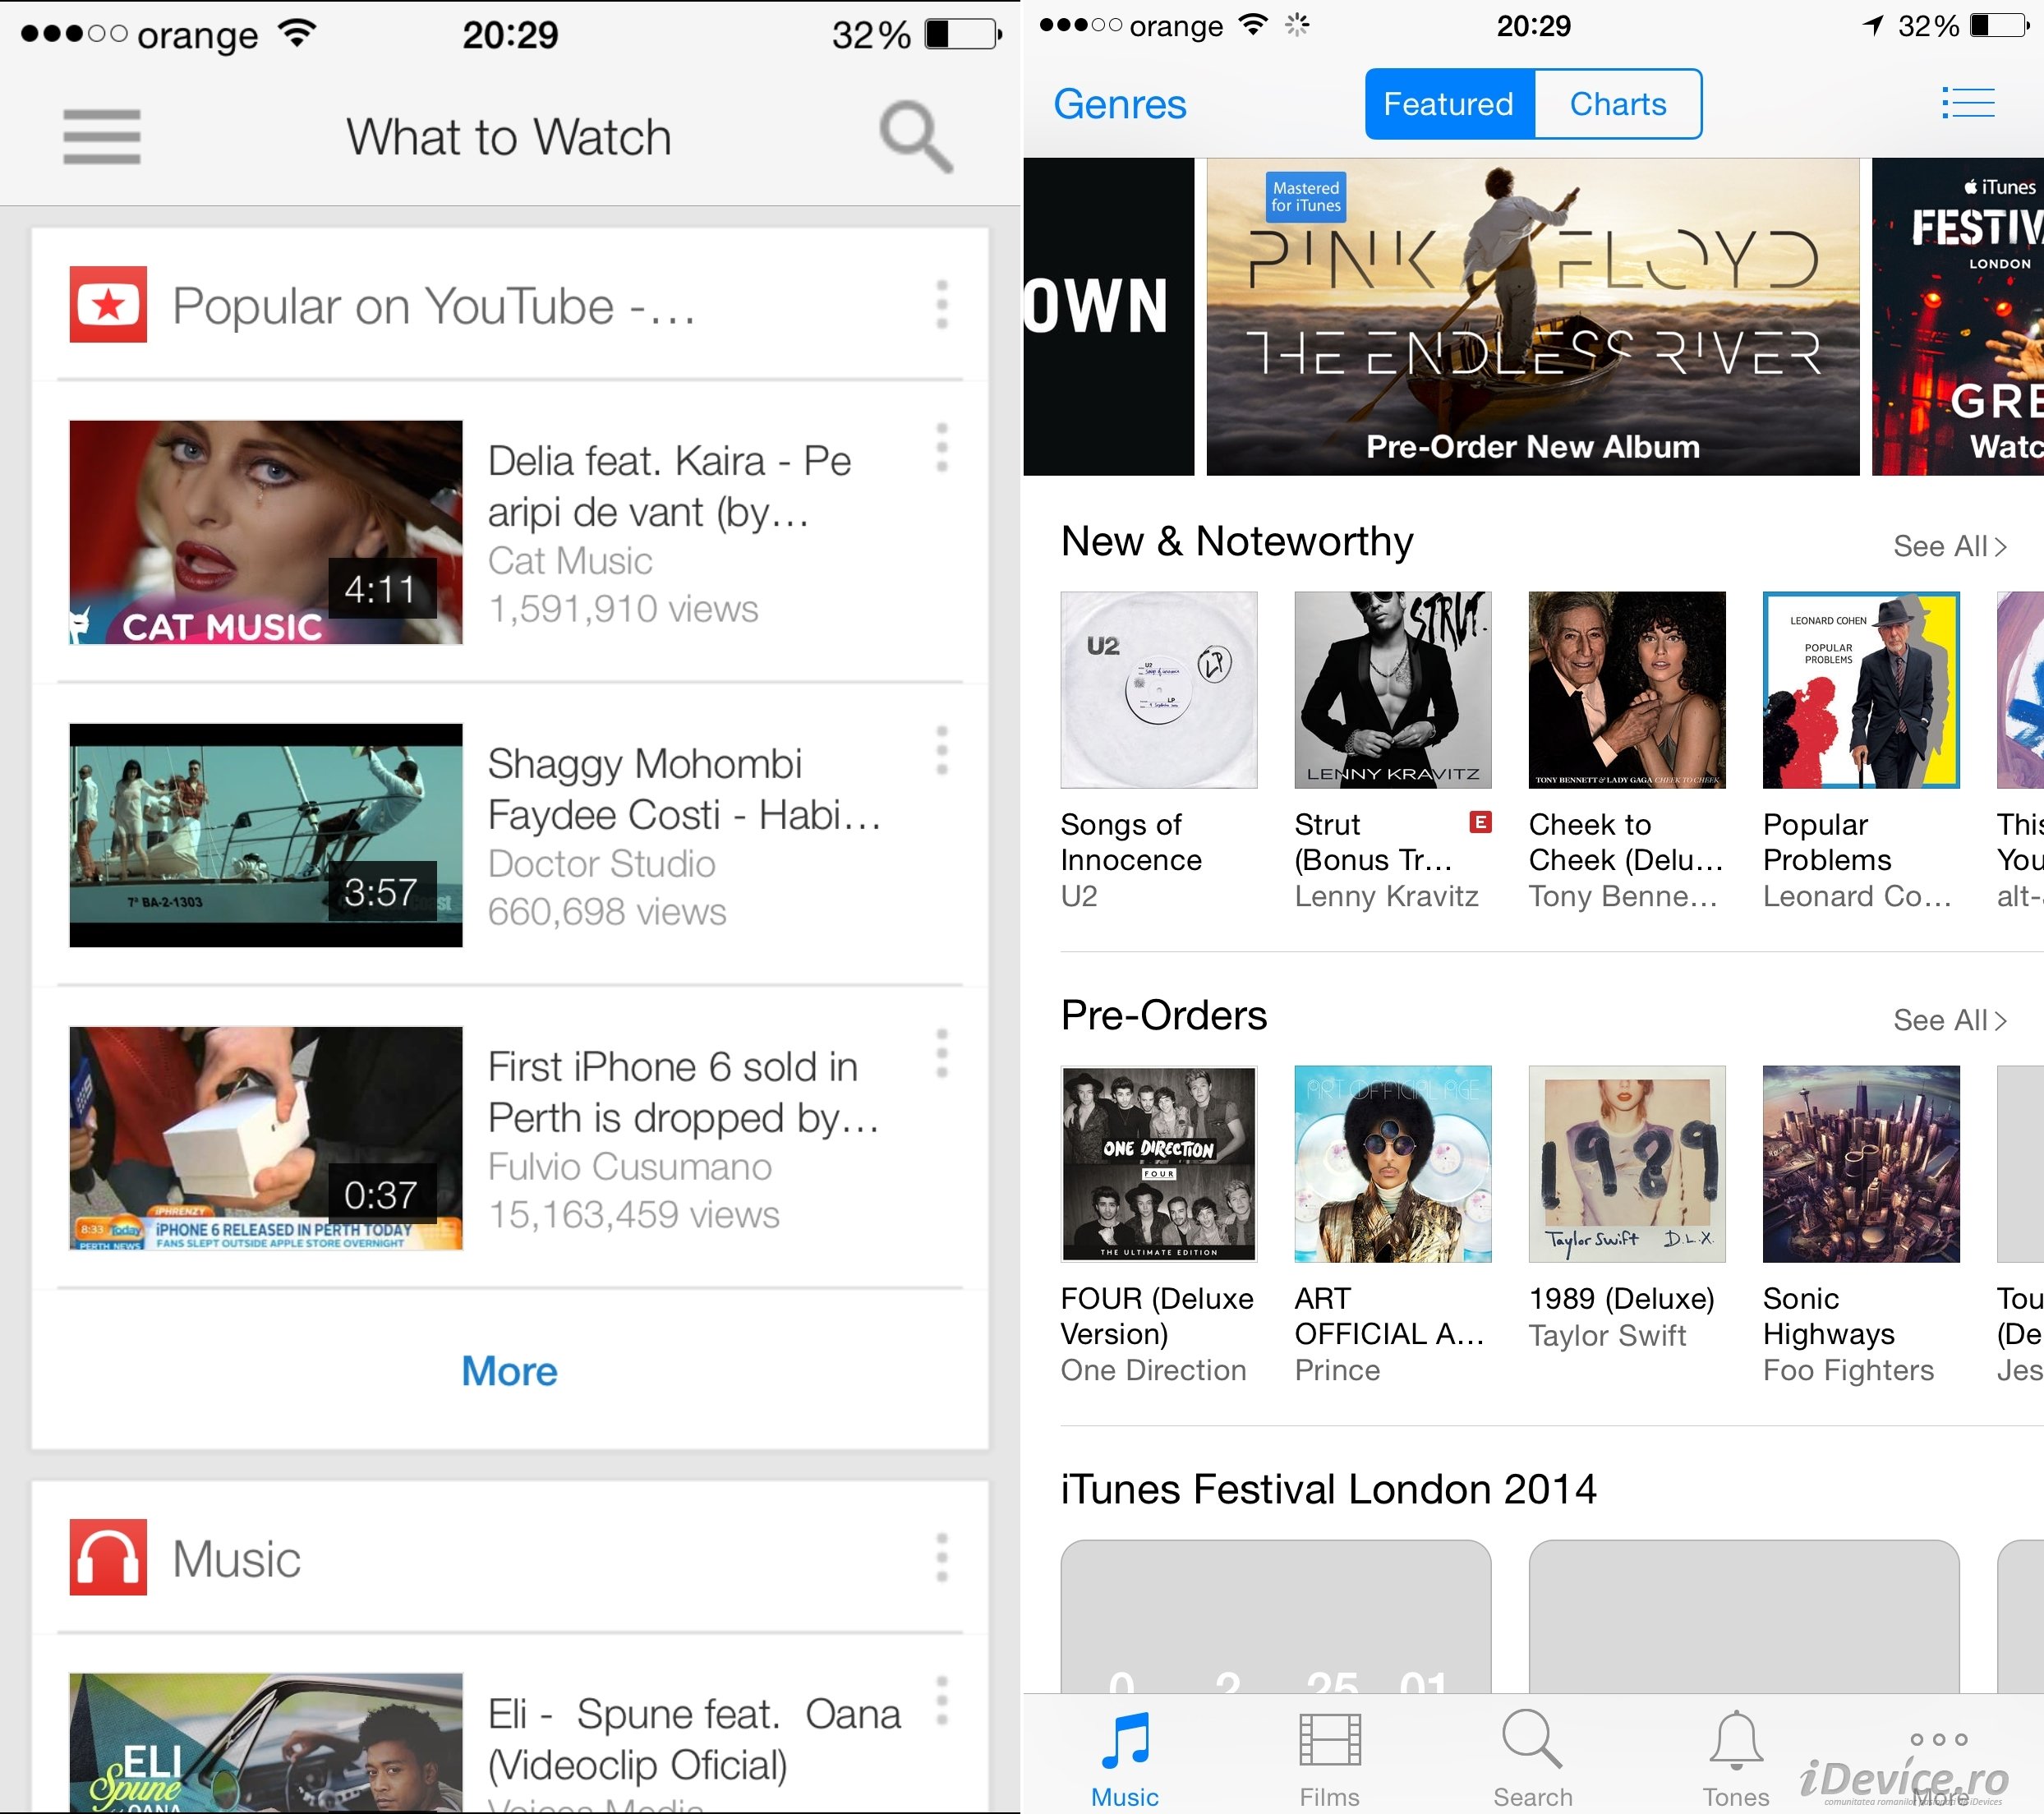Tap the red Music headphones icon
Screen dimensions: 2044x1814
pos(108,1557)
